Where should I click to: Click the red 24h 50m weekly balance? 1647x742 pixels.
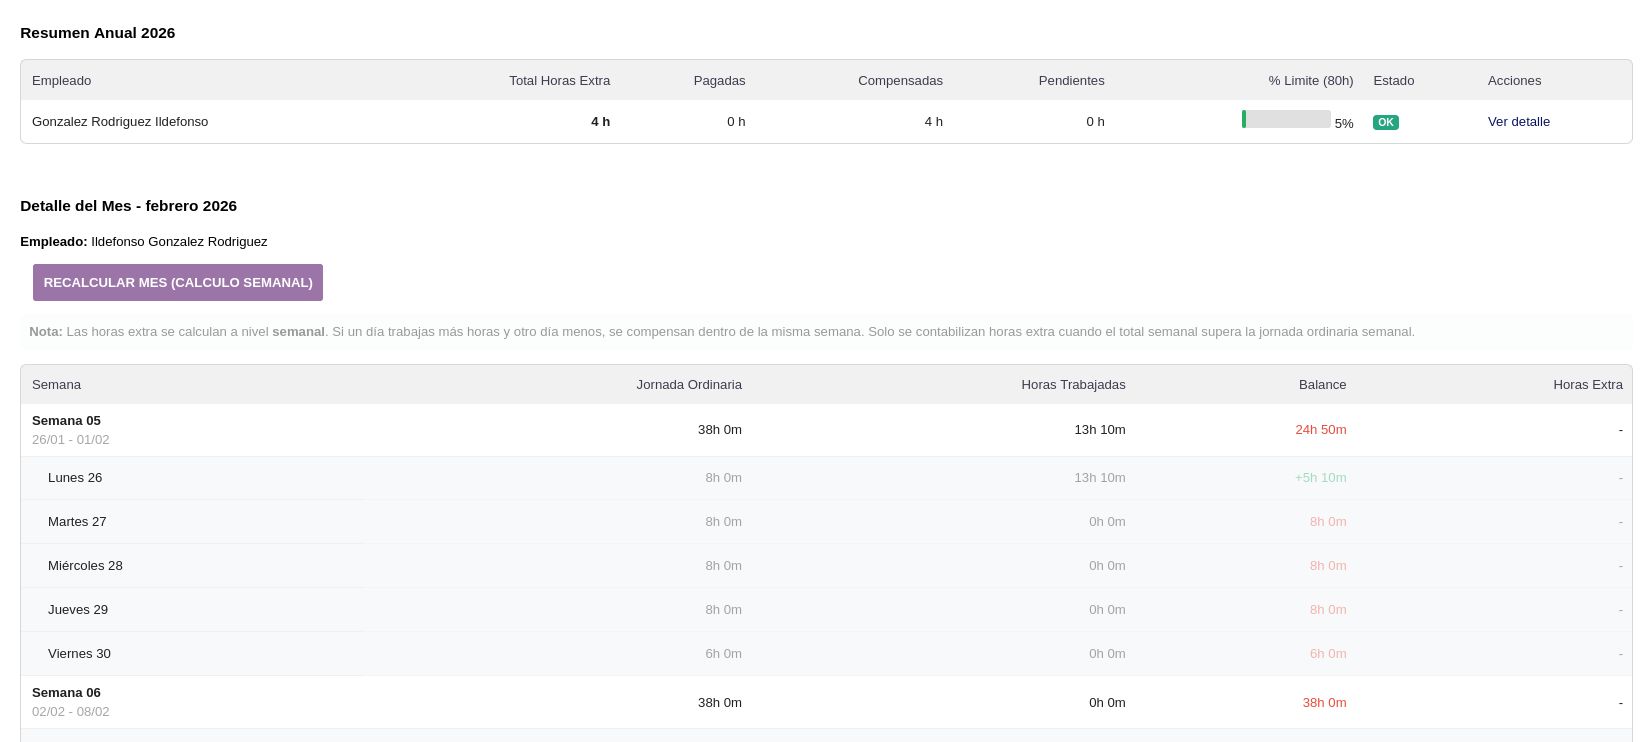click(x=1320, y=430)
